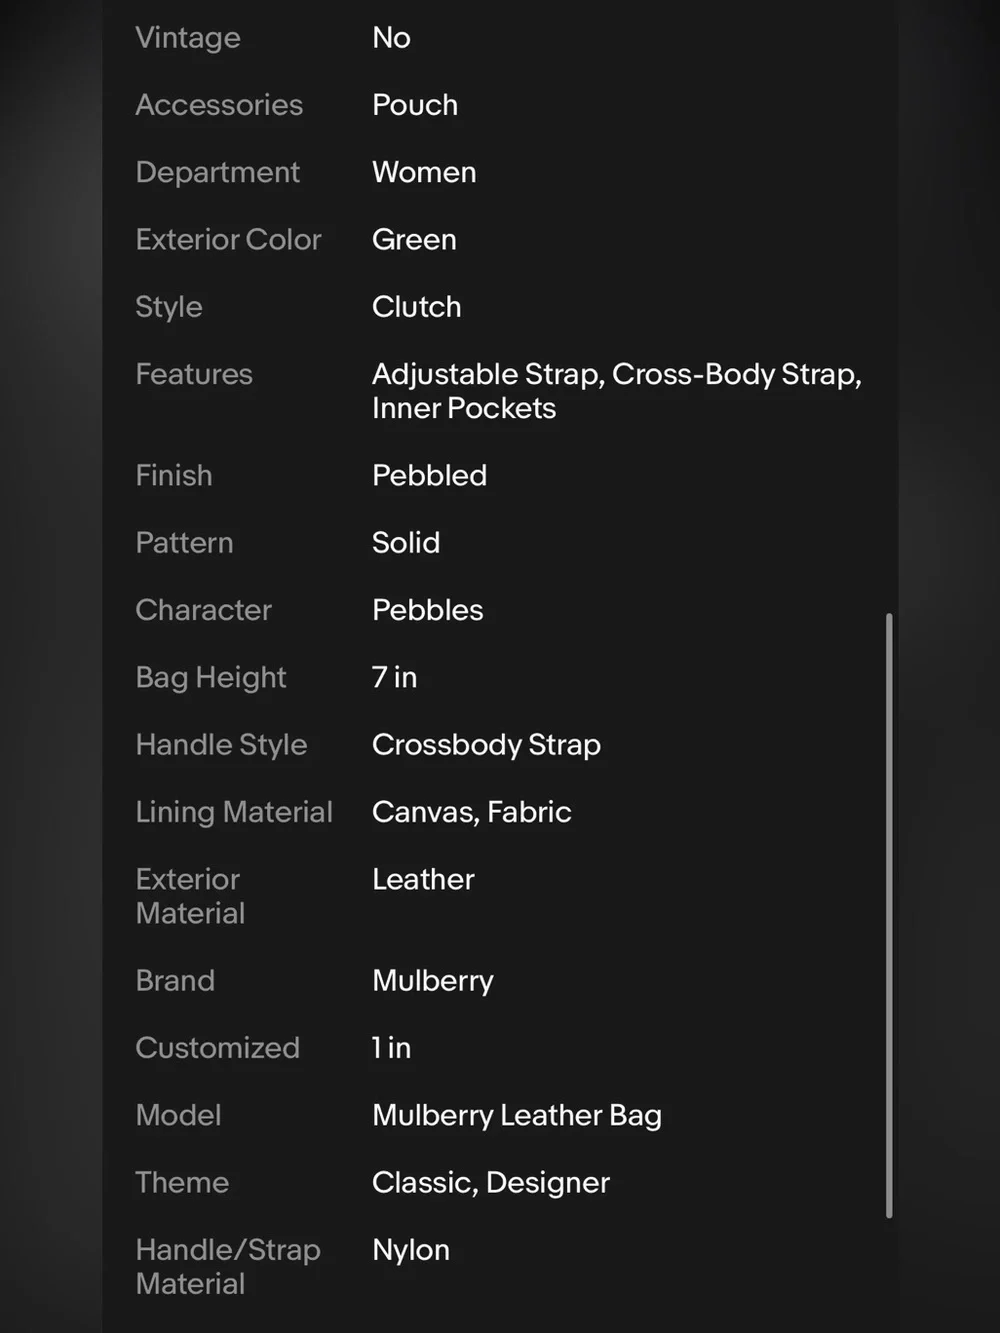1000x1333 pixels.
Task: Tap the Customized value 1 in
Action: tap(391, 1048)
